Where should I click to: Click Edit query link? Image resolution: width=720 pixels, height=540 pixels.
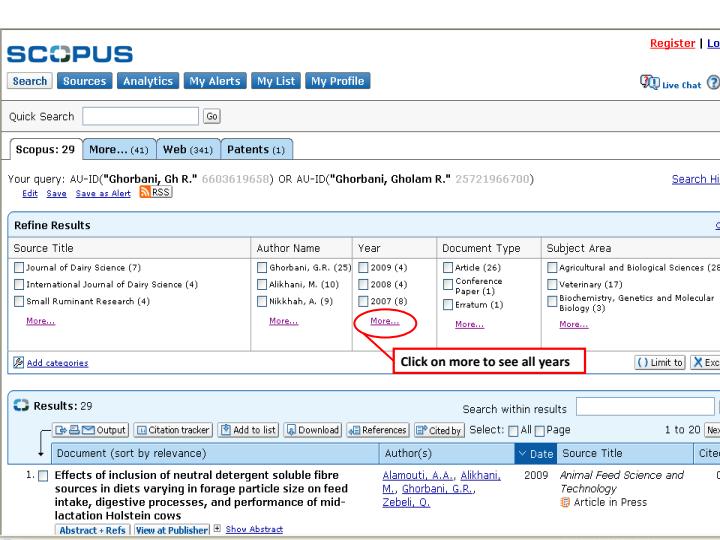pos(30,193)
